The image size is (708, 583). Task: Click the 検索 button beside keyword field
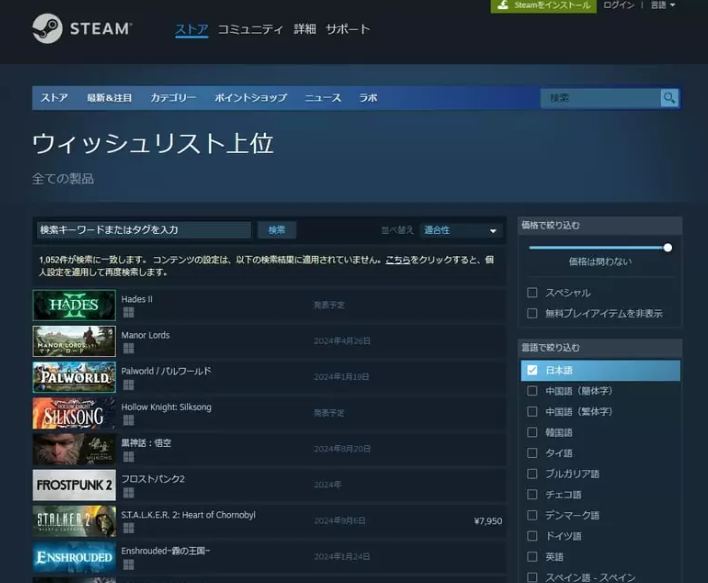pos(277,230)
